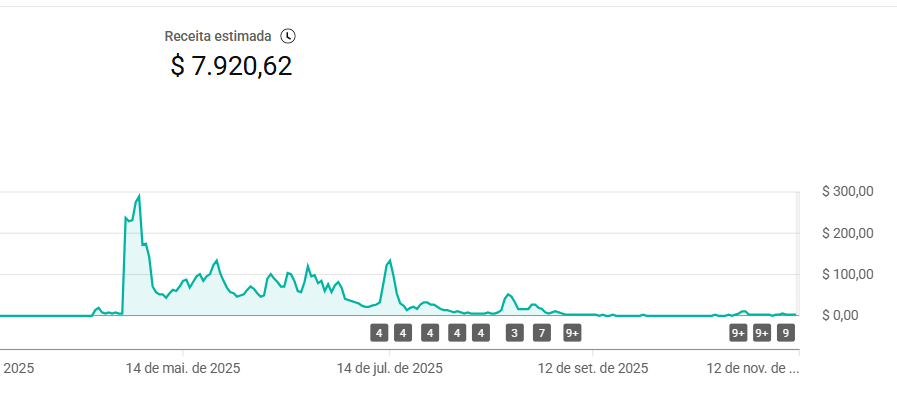Click the $ 100,00 axis label
The image size is (897, 401).
[848, 274]
